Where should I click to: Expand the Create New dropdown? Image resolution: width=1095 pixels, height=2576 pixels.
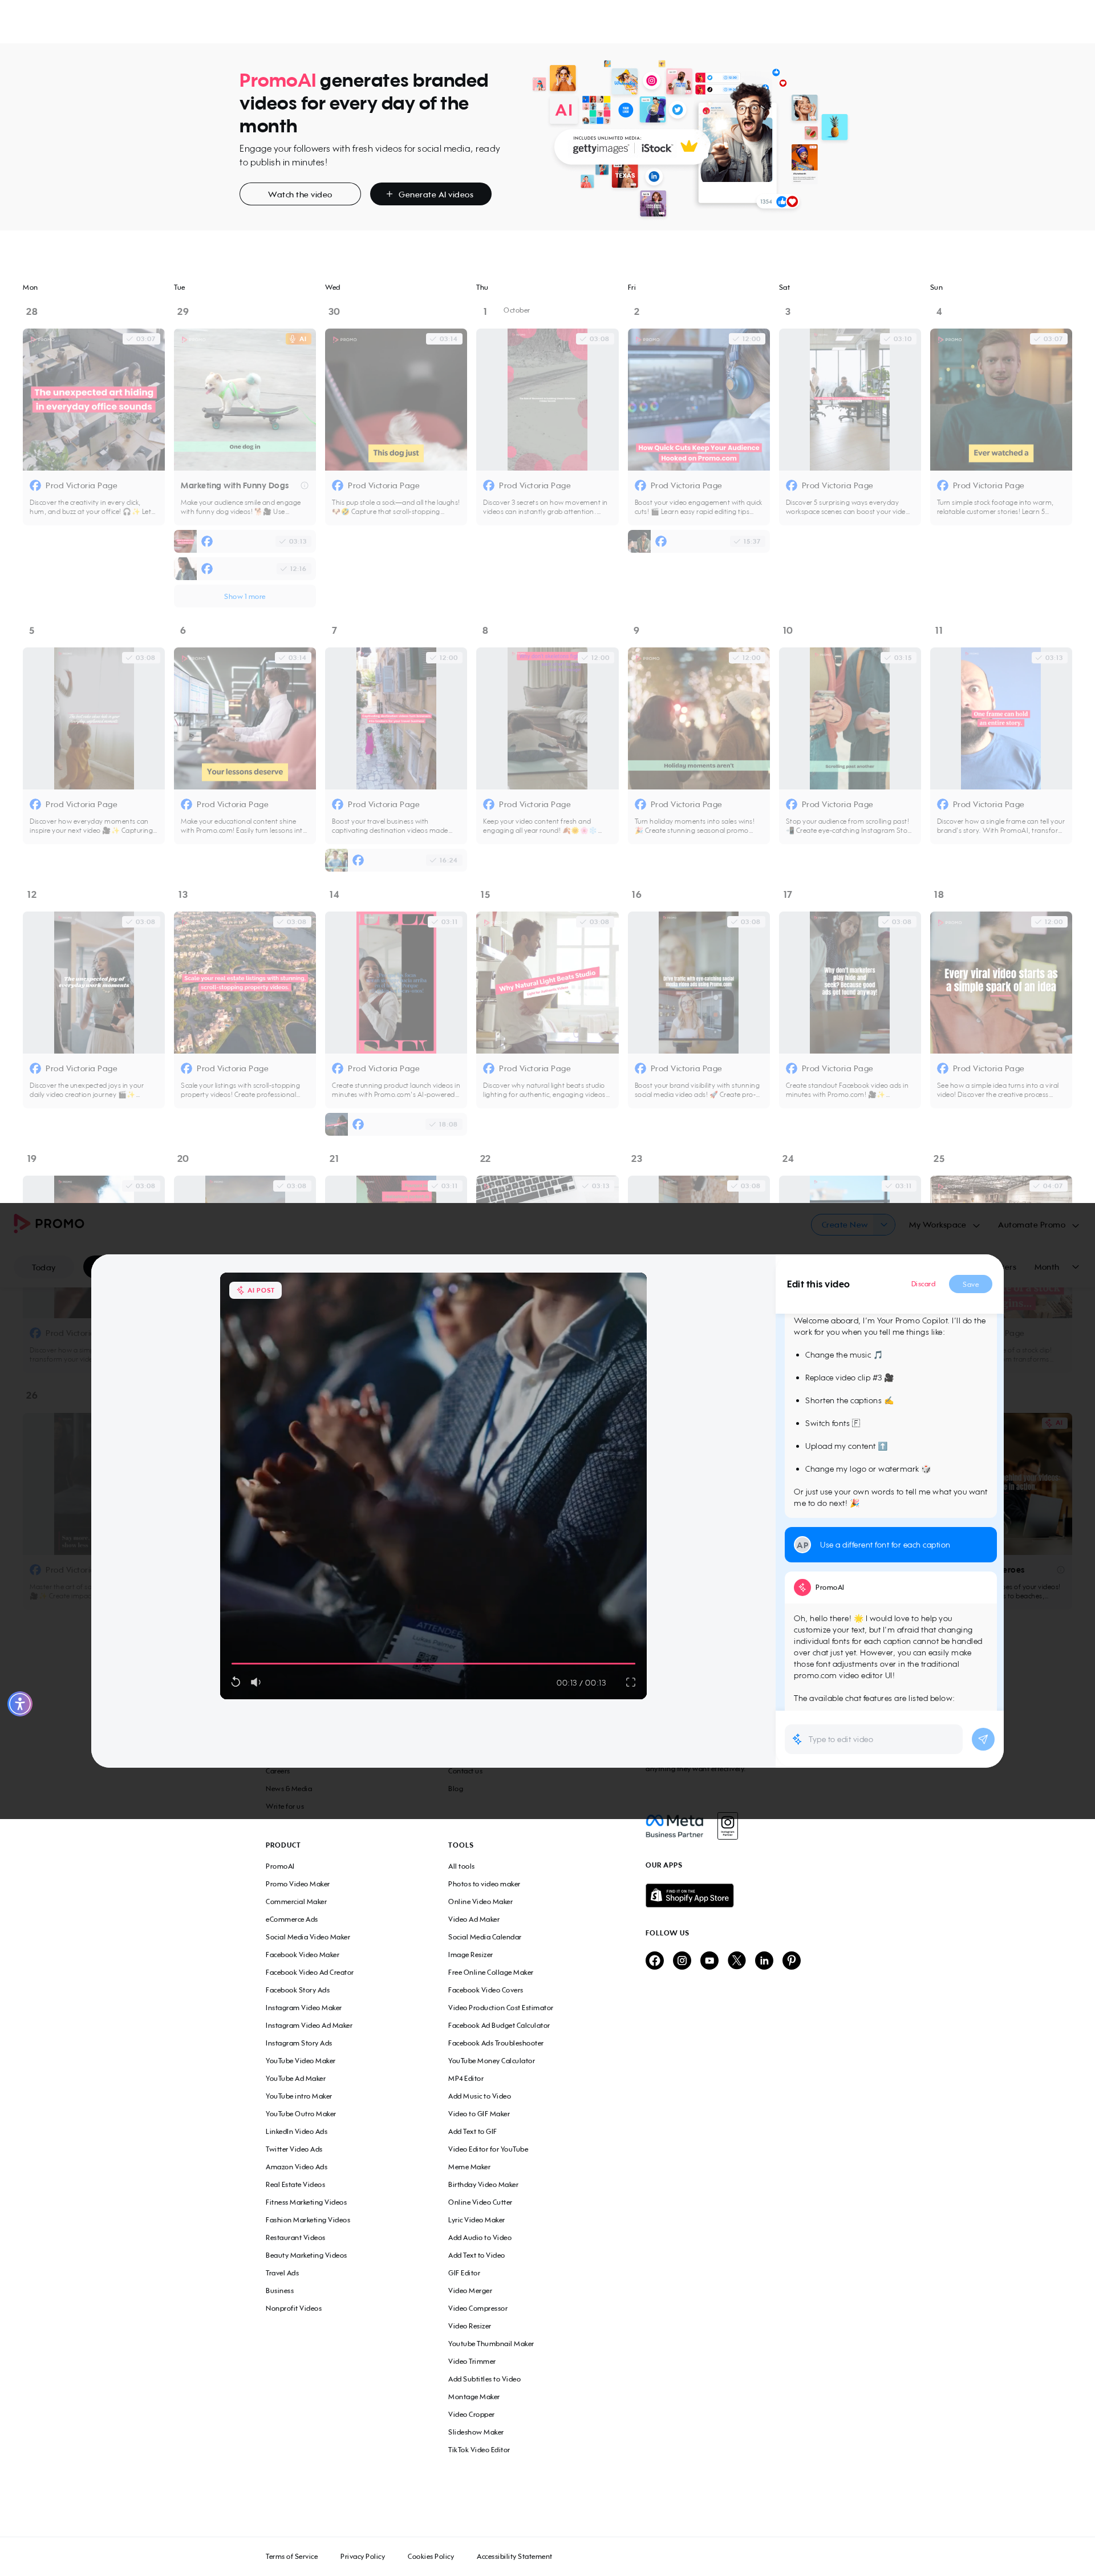(885, 1225)
